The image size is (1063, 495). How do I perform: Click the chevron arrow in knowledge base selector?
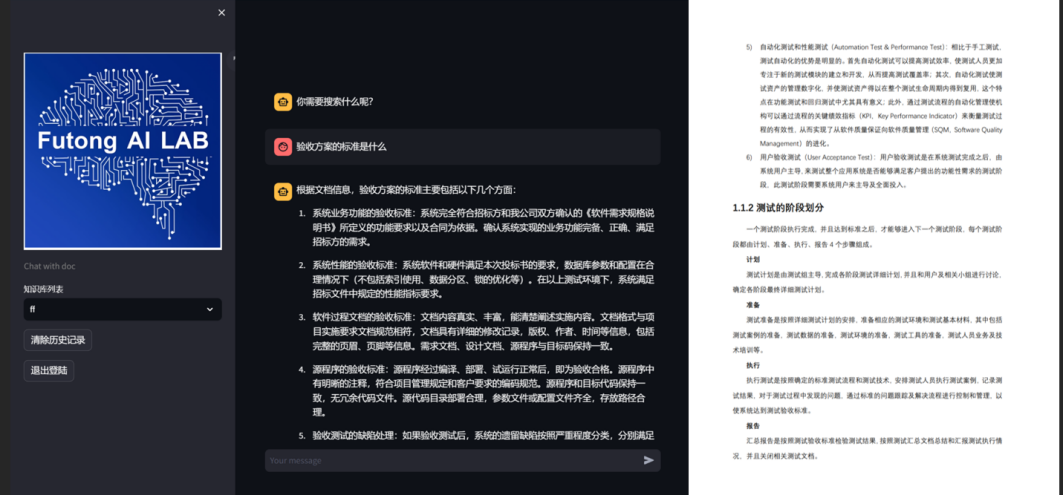[210, 310]
